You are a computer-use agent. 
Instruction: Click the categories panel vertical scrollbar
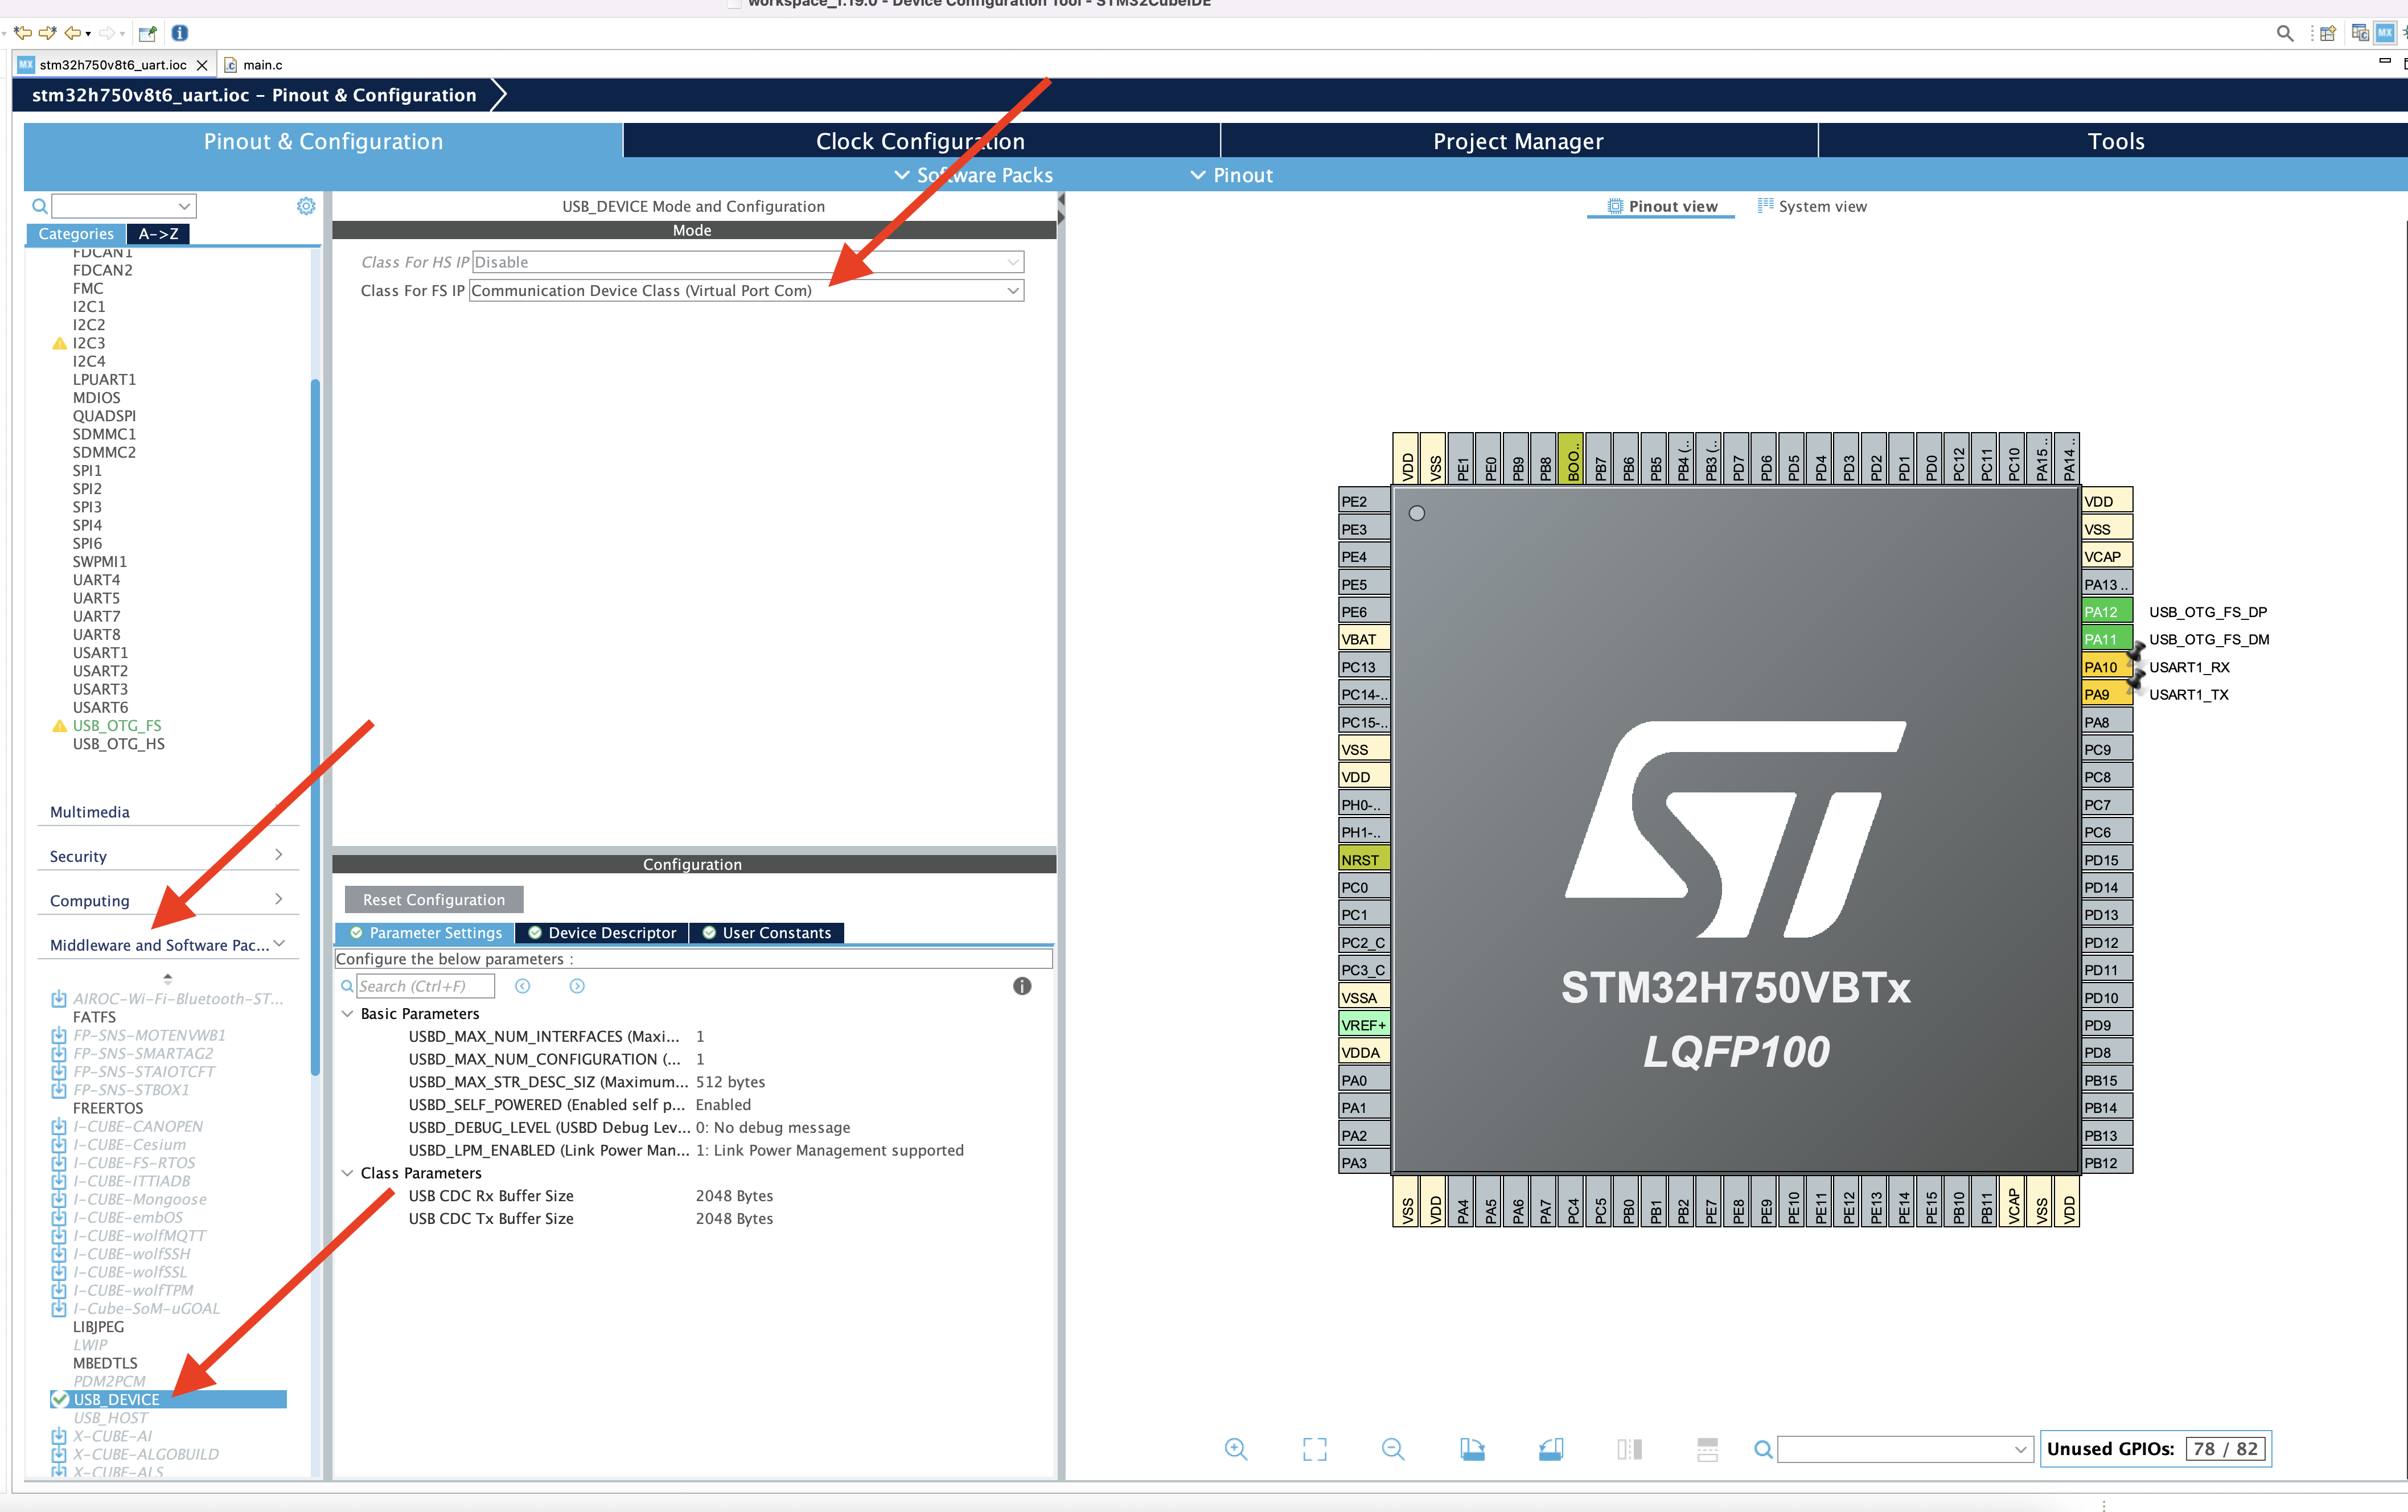[x=315, y=728]
